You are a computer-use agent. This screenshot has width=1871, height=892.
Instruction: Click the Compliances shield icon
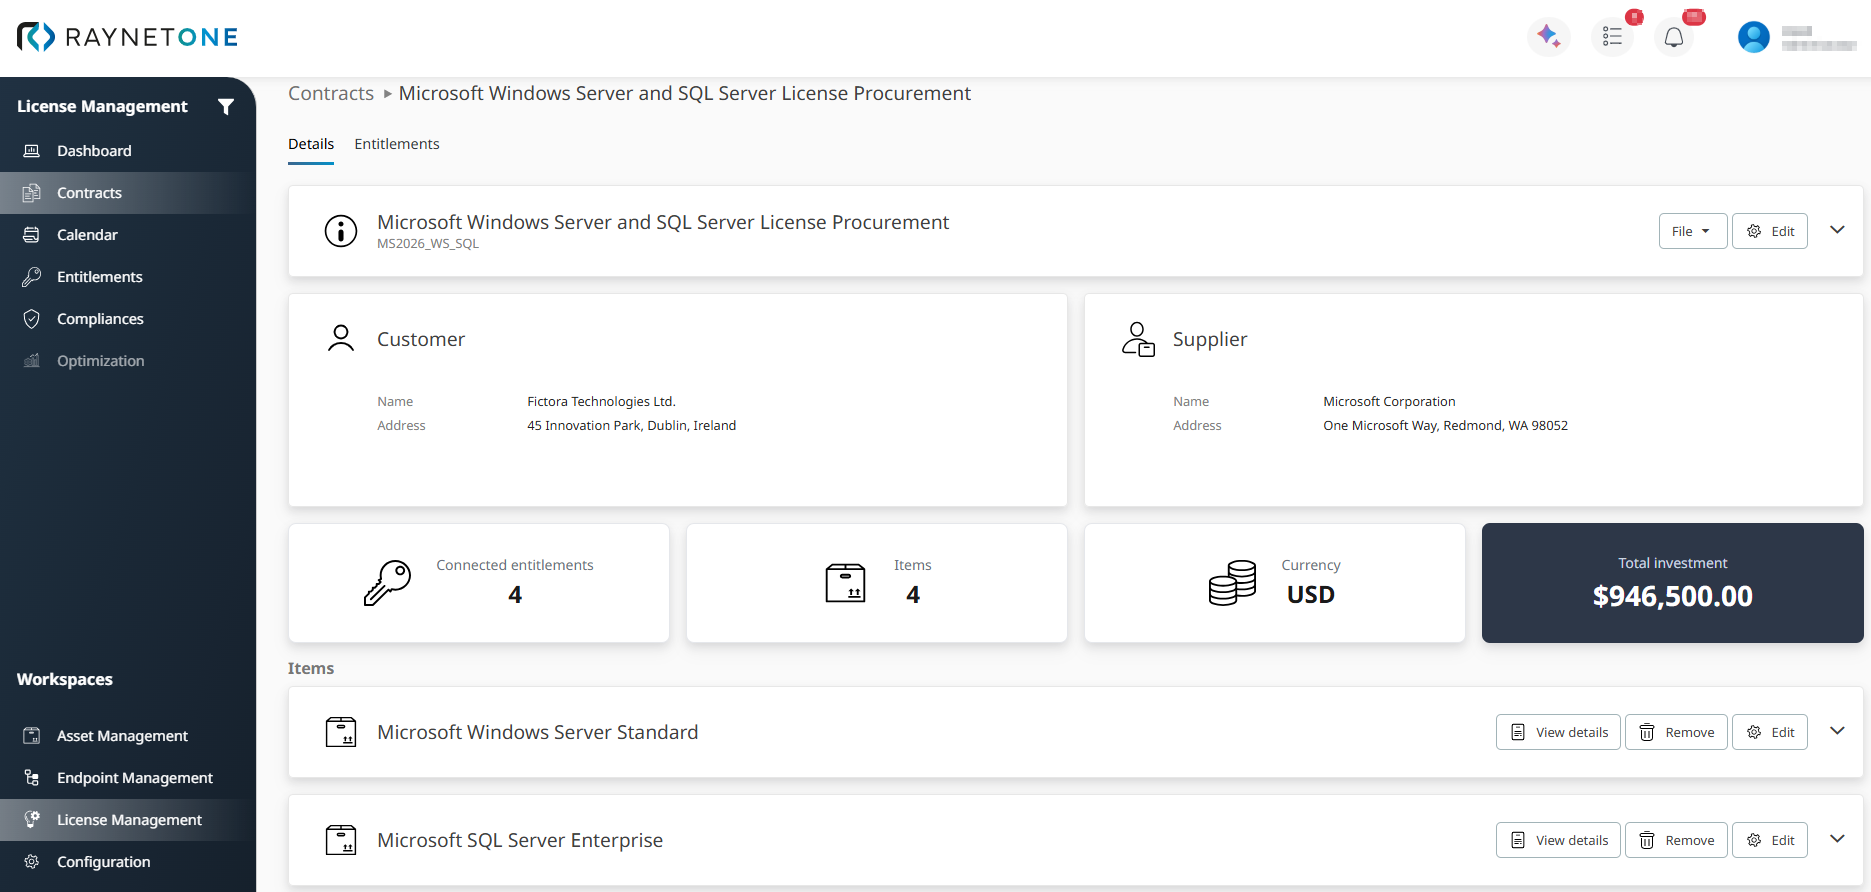pyautogui.click(x=32, y=319)
